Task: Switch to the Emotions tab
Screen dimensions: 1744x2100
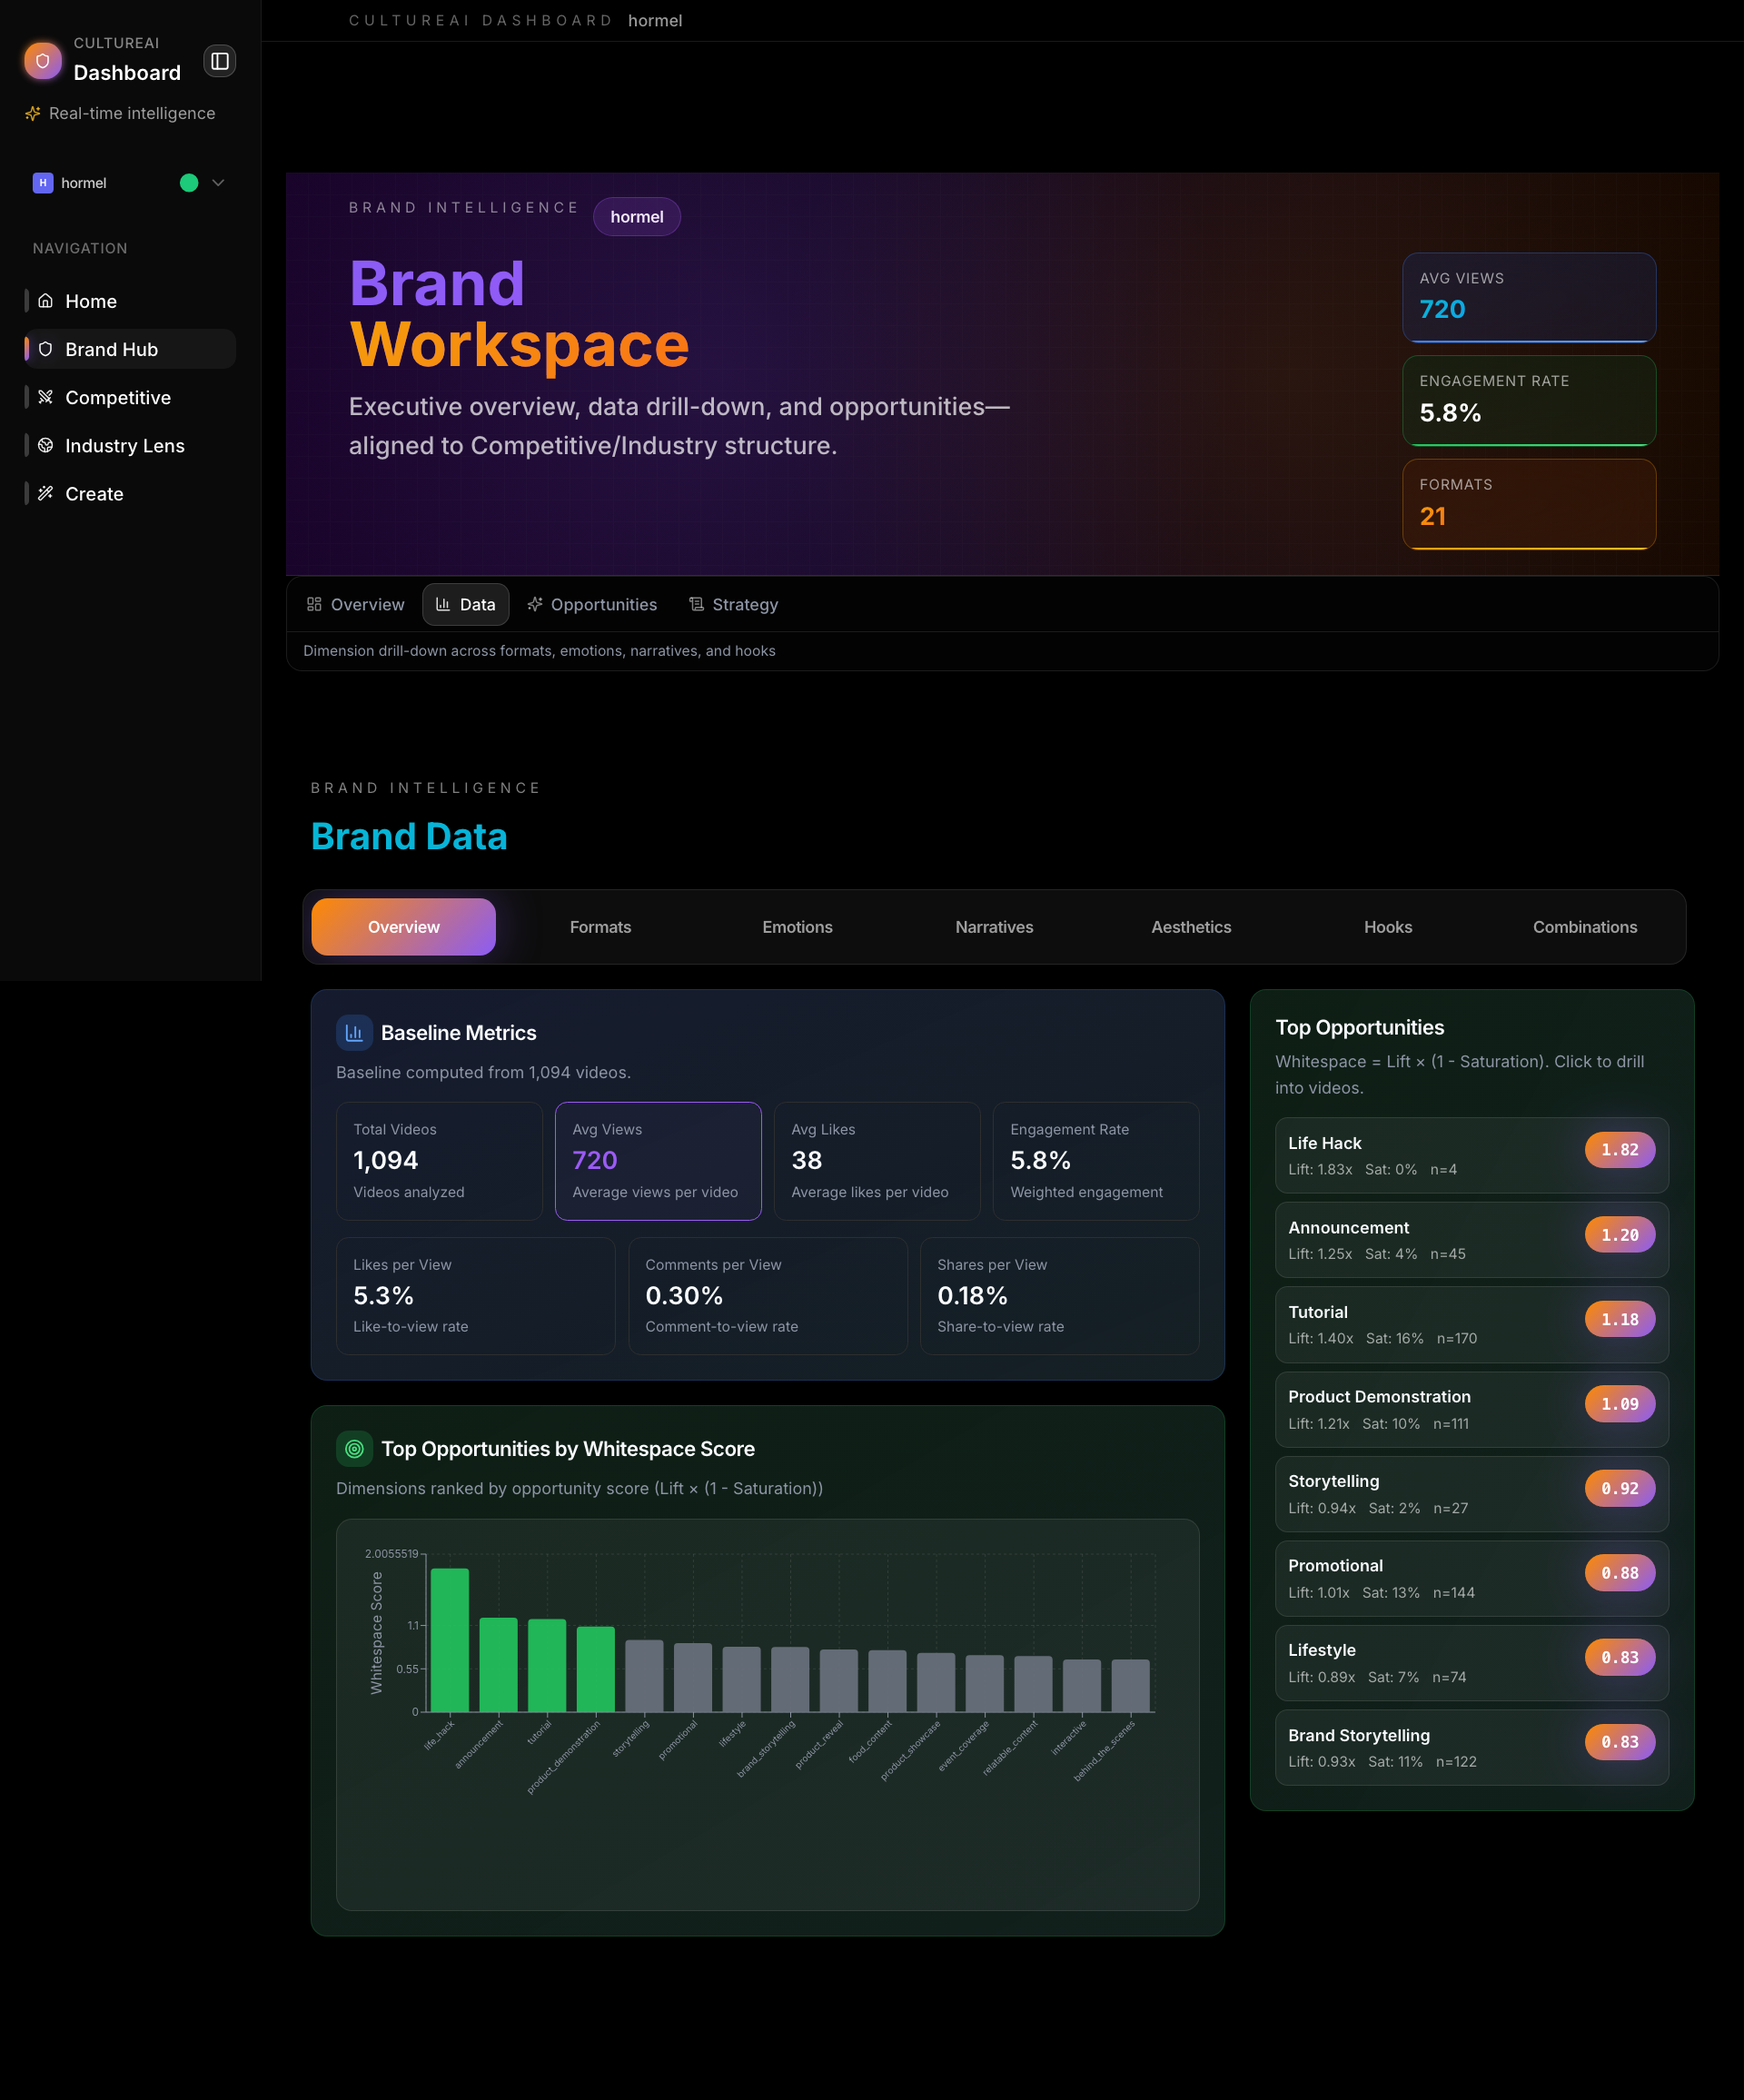Action: click(x=797, y=927)
